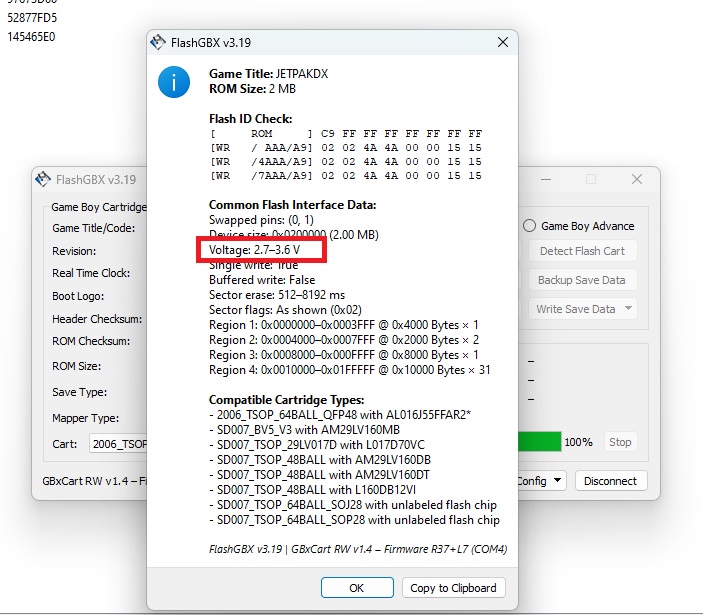Open the Cart type combo box
This screenshot has width=703, height=615.
pyautogui.click(x=118, y=444)
